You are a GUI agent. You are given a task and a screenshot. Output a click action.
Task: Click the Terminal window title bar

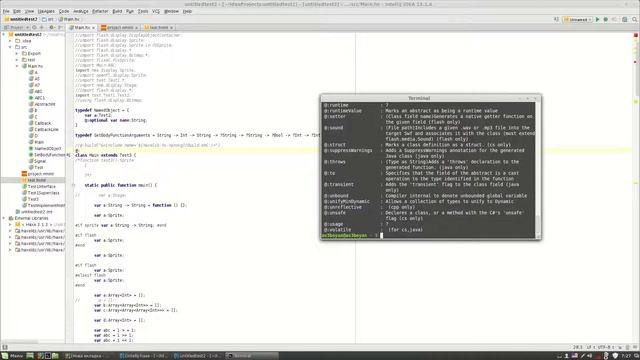(x=419, y=98)
